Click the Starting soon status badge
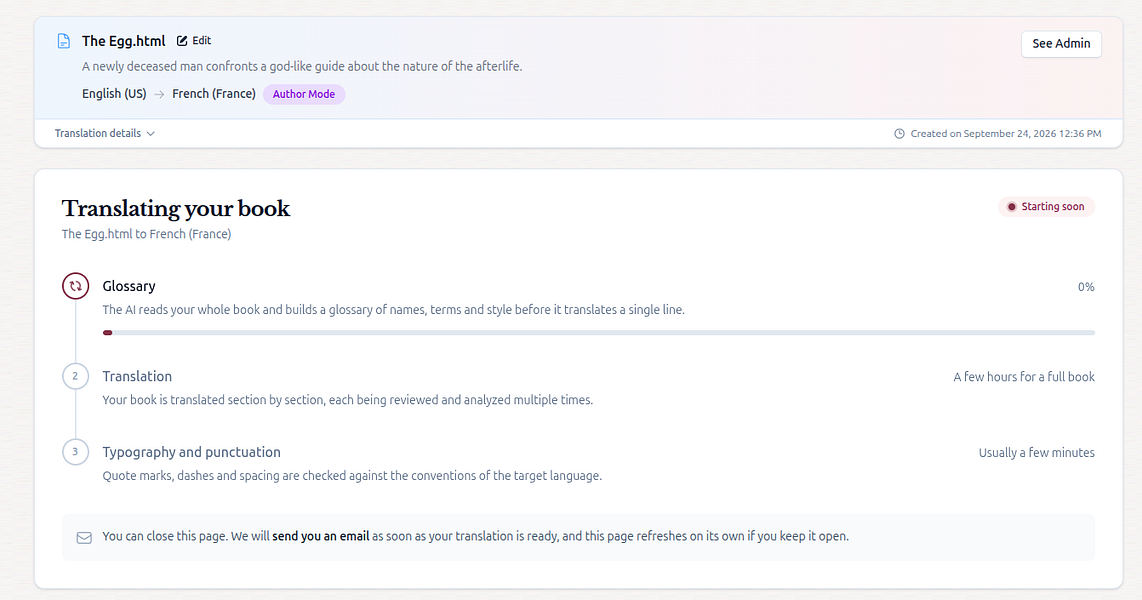 1046,207
